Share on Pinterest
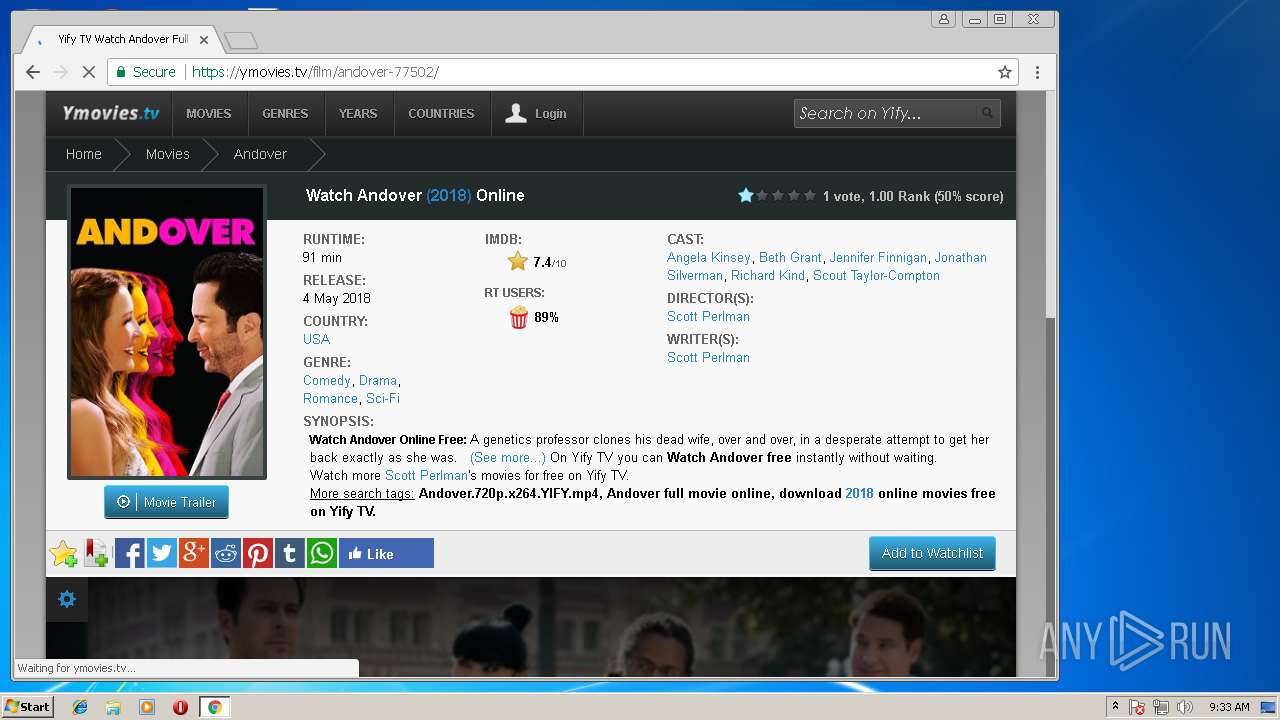 (257, 553)
